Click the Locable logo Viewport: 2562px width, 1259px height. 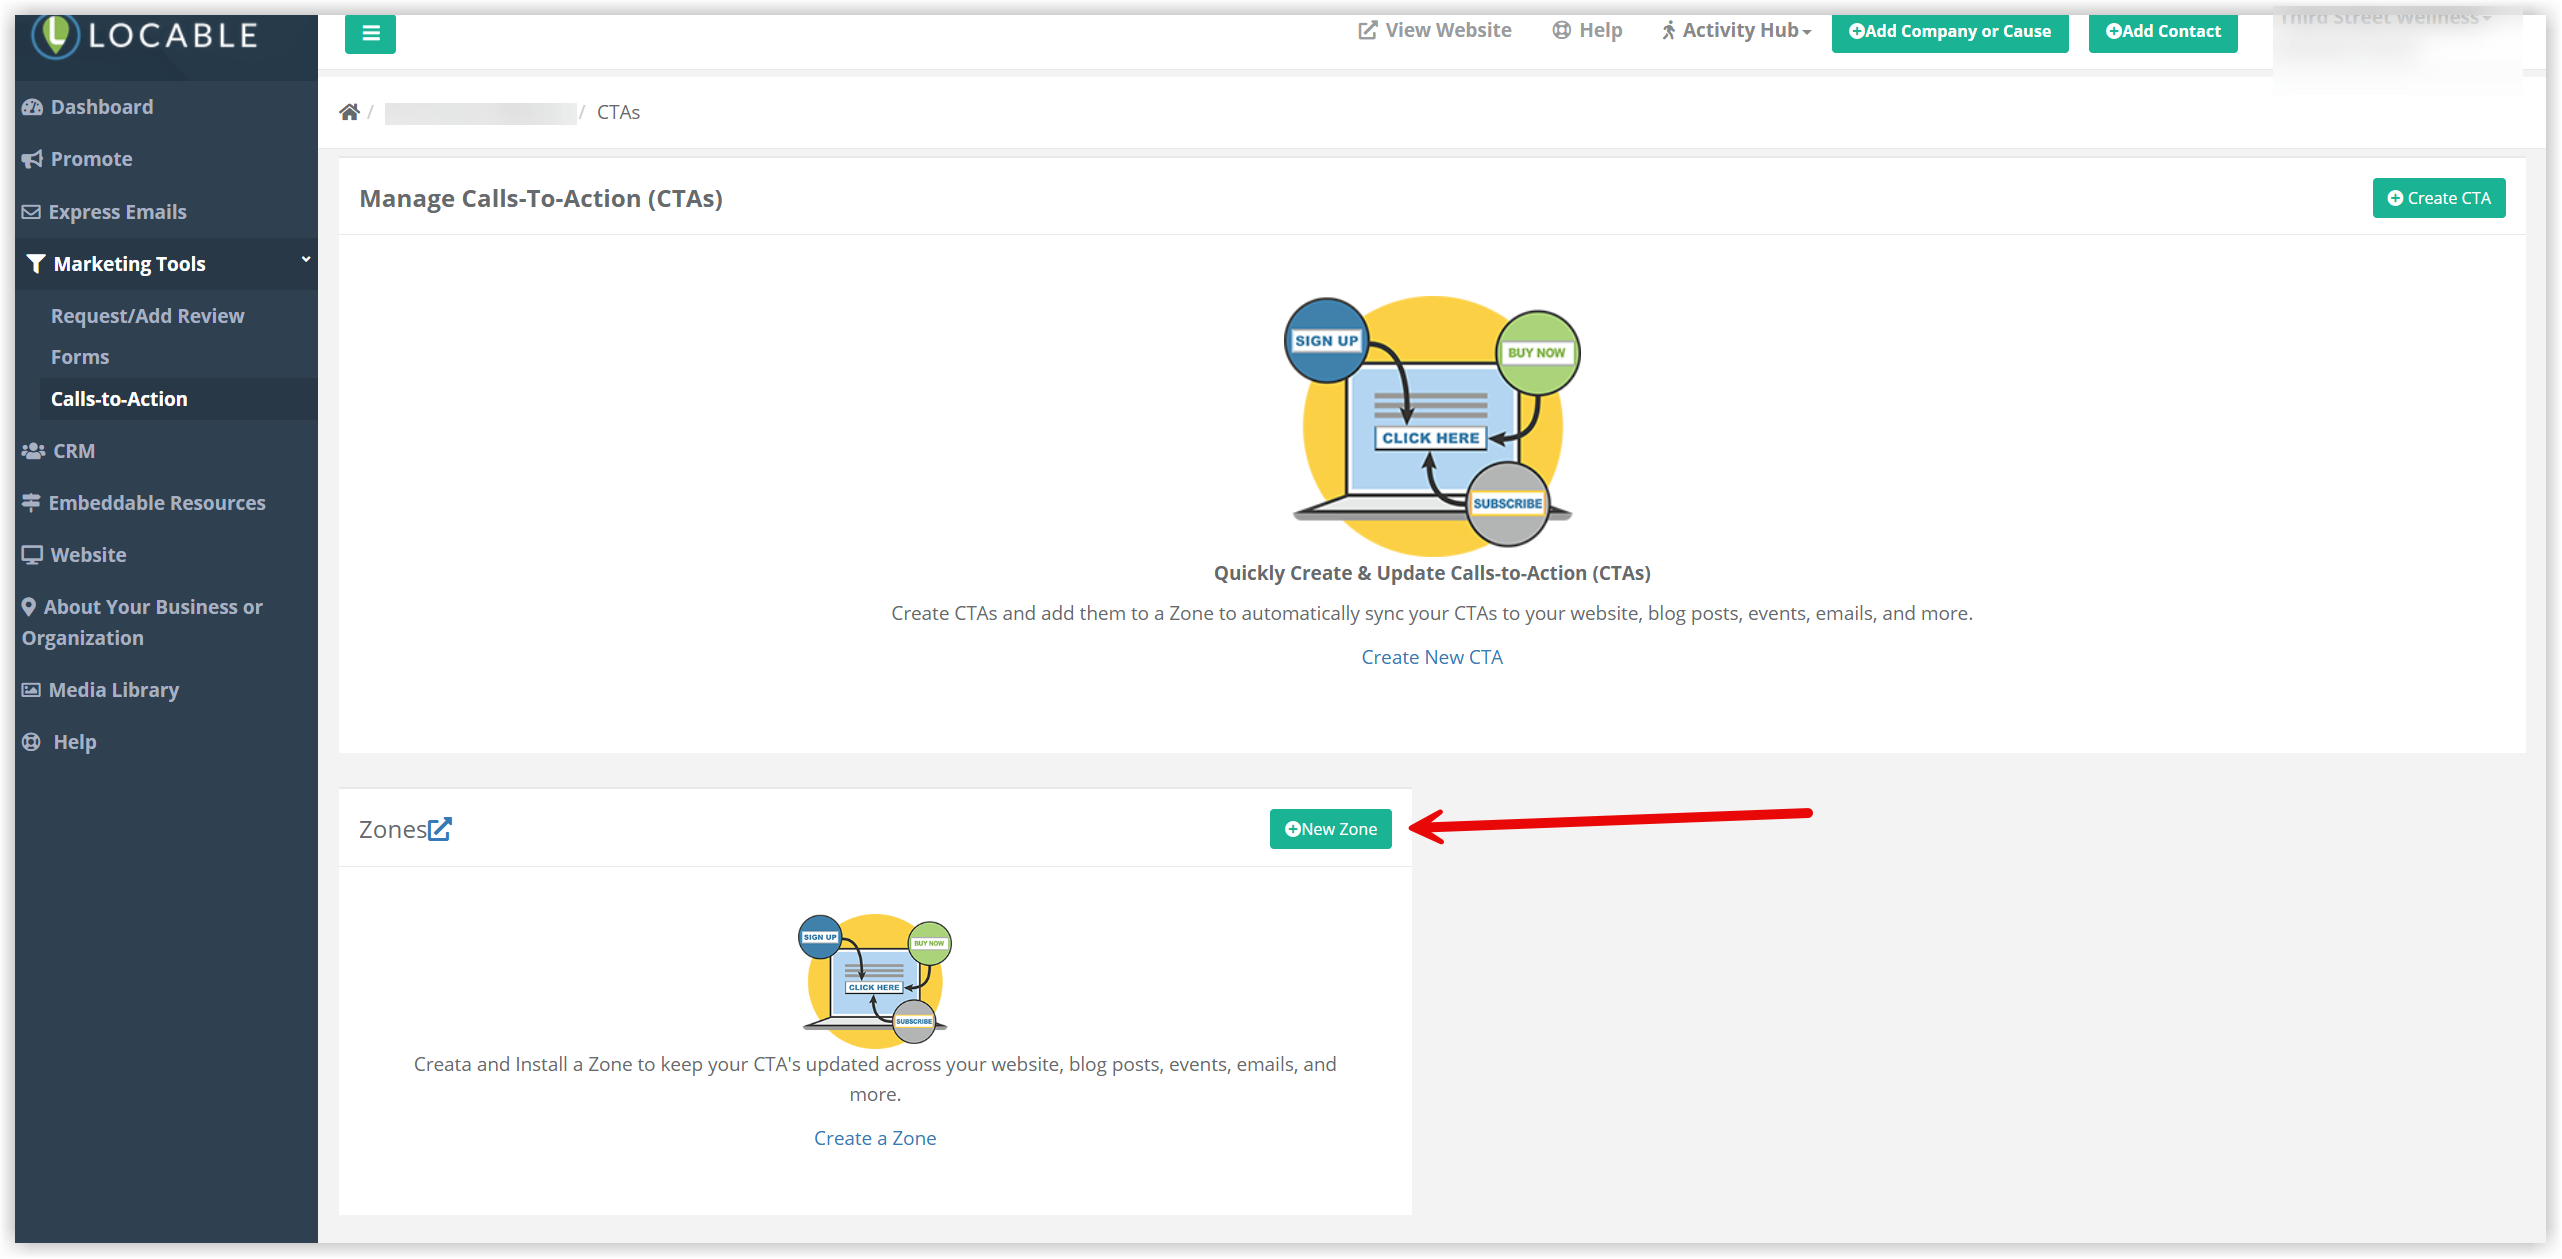click(145, 35)
